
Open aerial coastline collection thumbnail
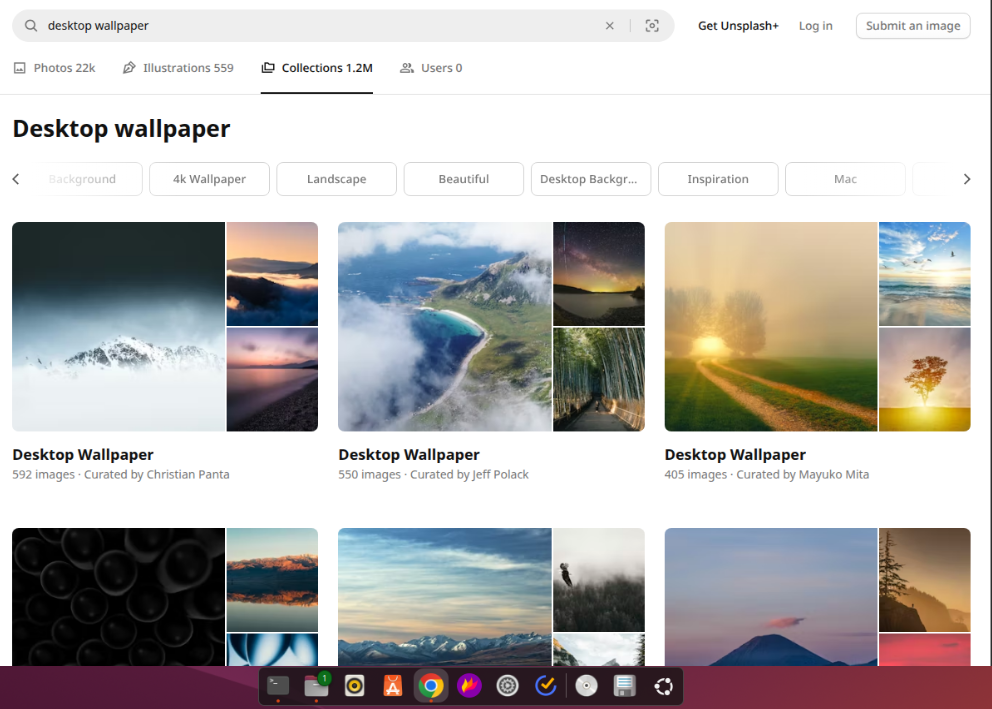click(x=445, y=326)
